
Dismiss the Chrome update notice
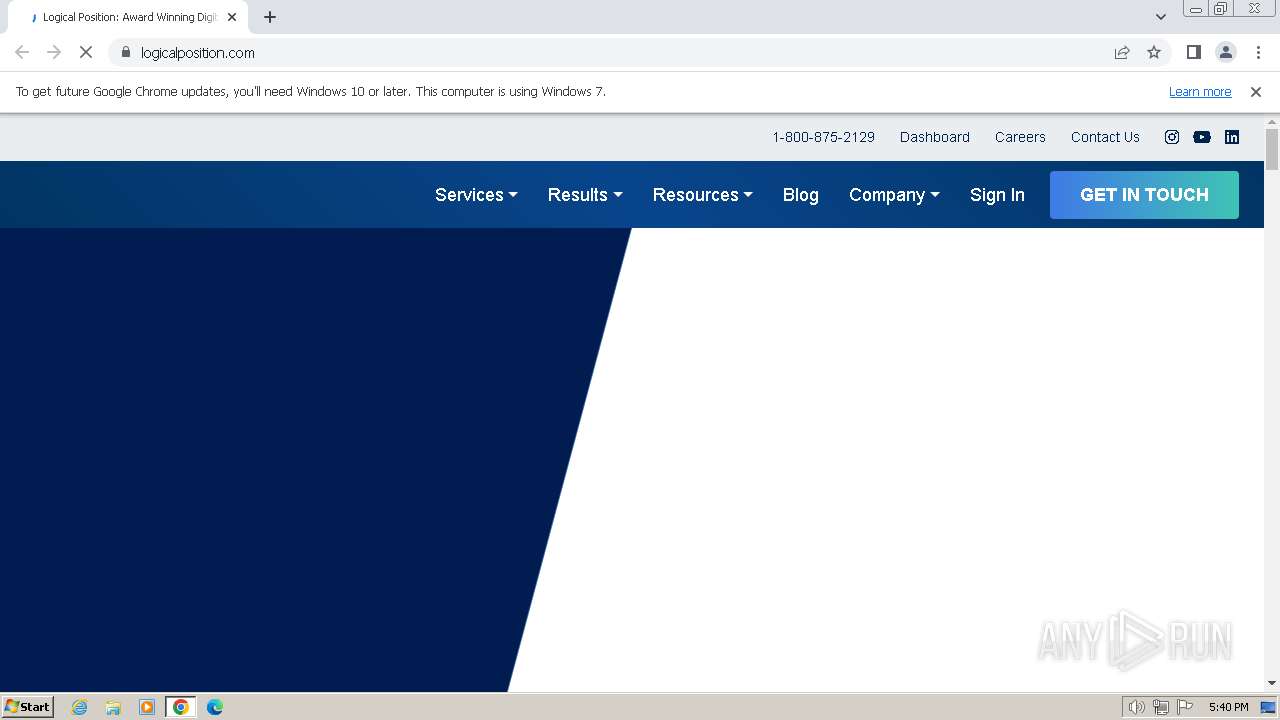[x=1256, y=91]
